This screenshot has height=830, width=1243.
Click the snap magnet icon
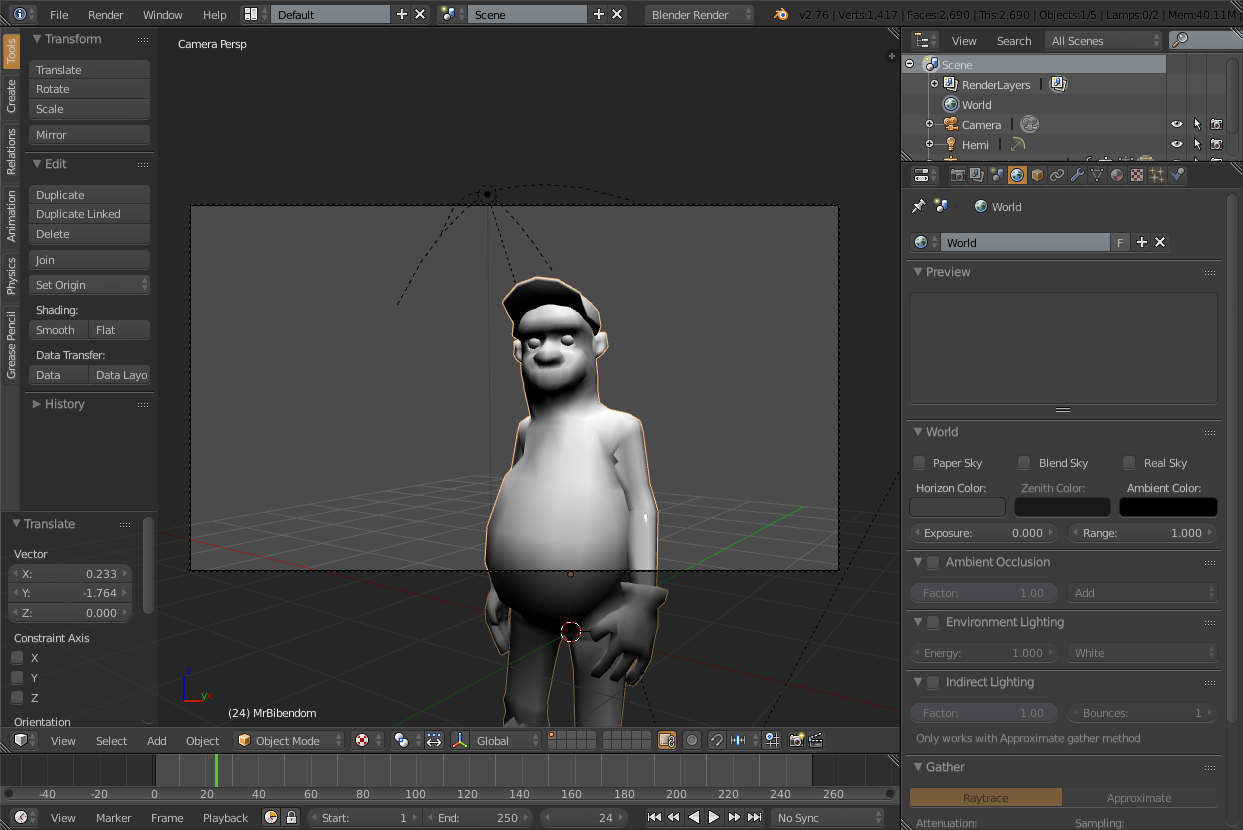(x=717, y=740)
